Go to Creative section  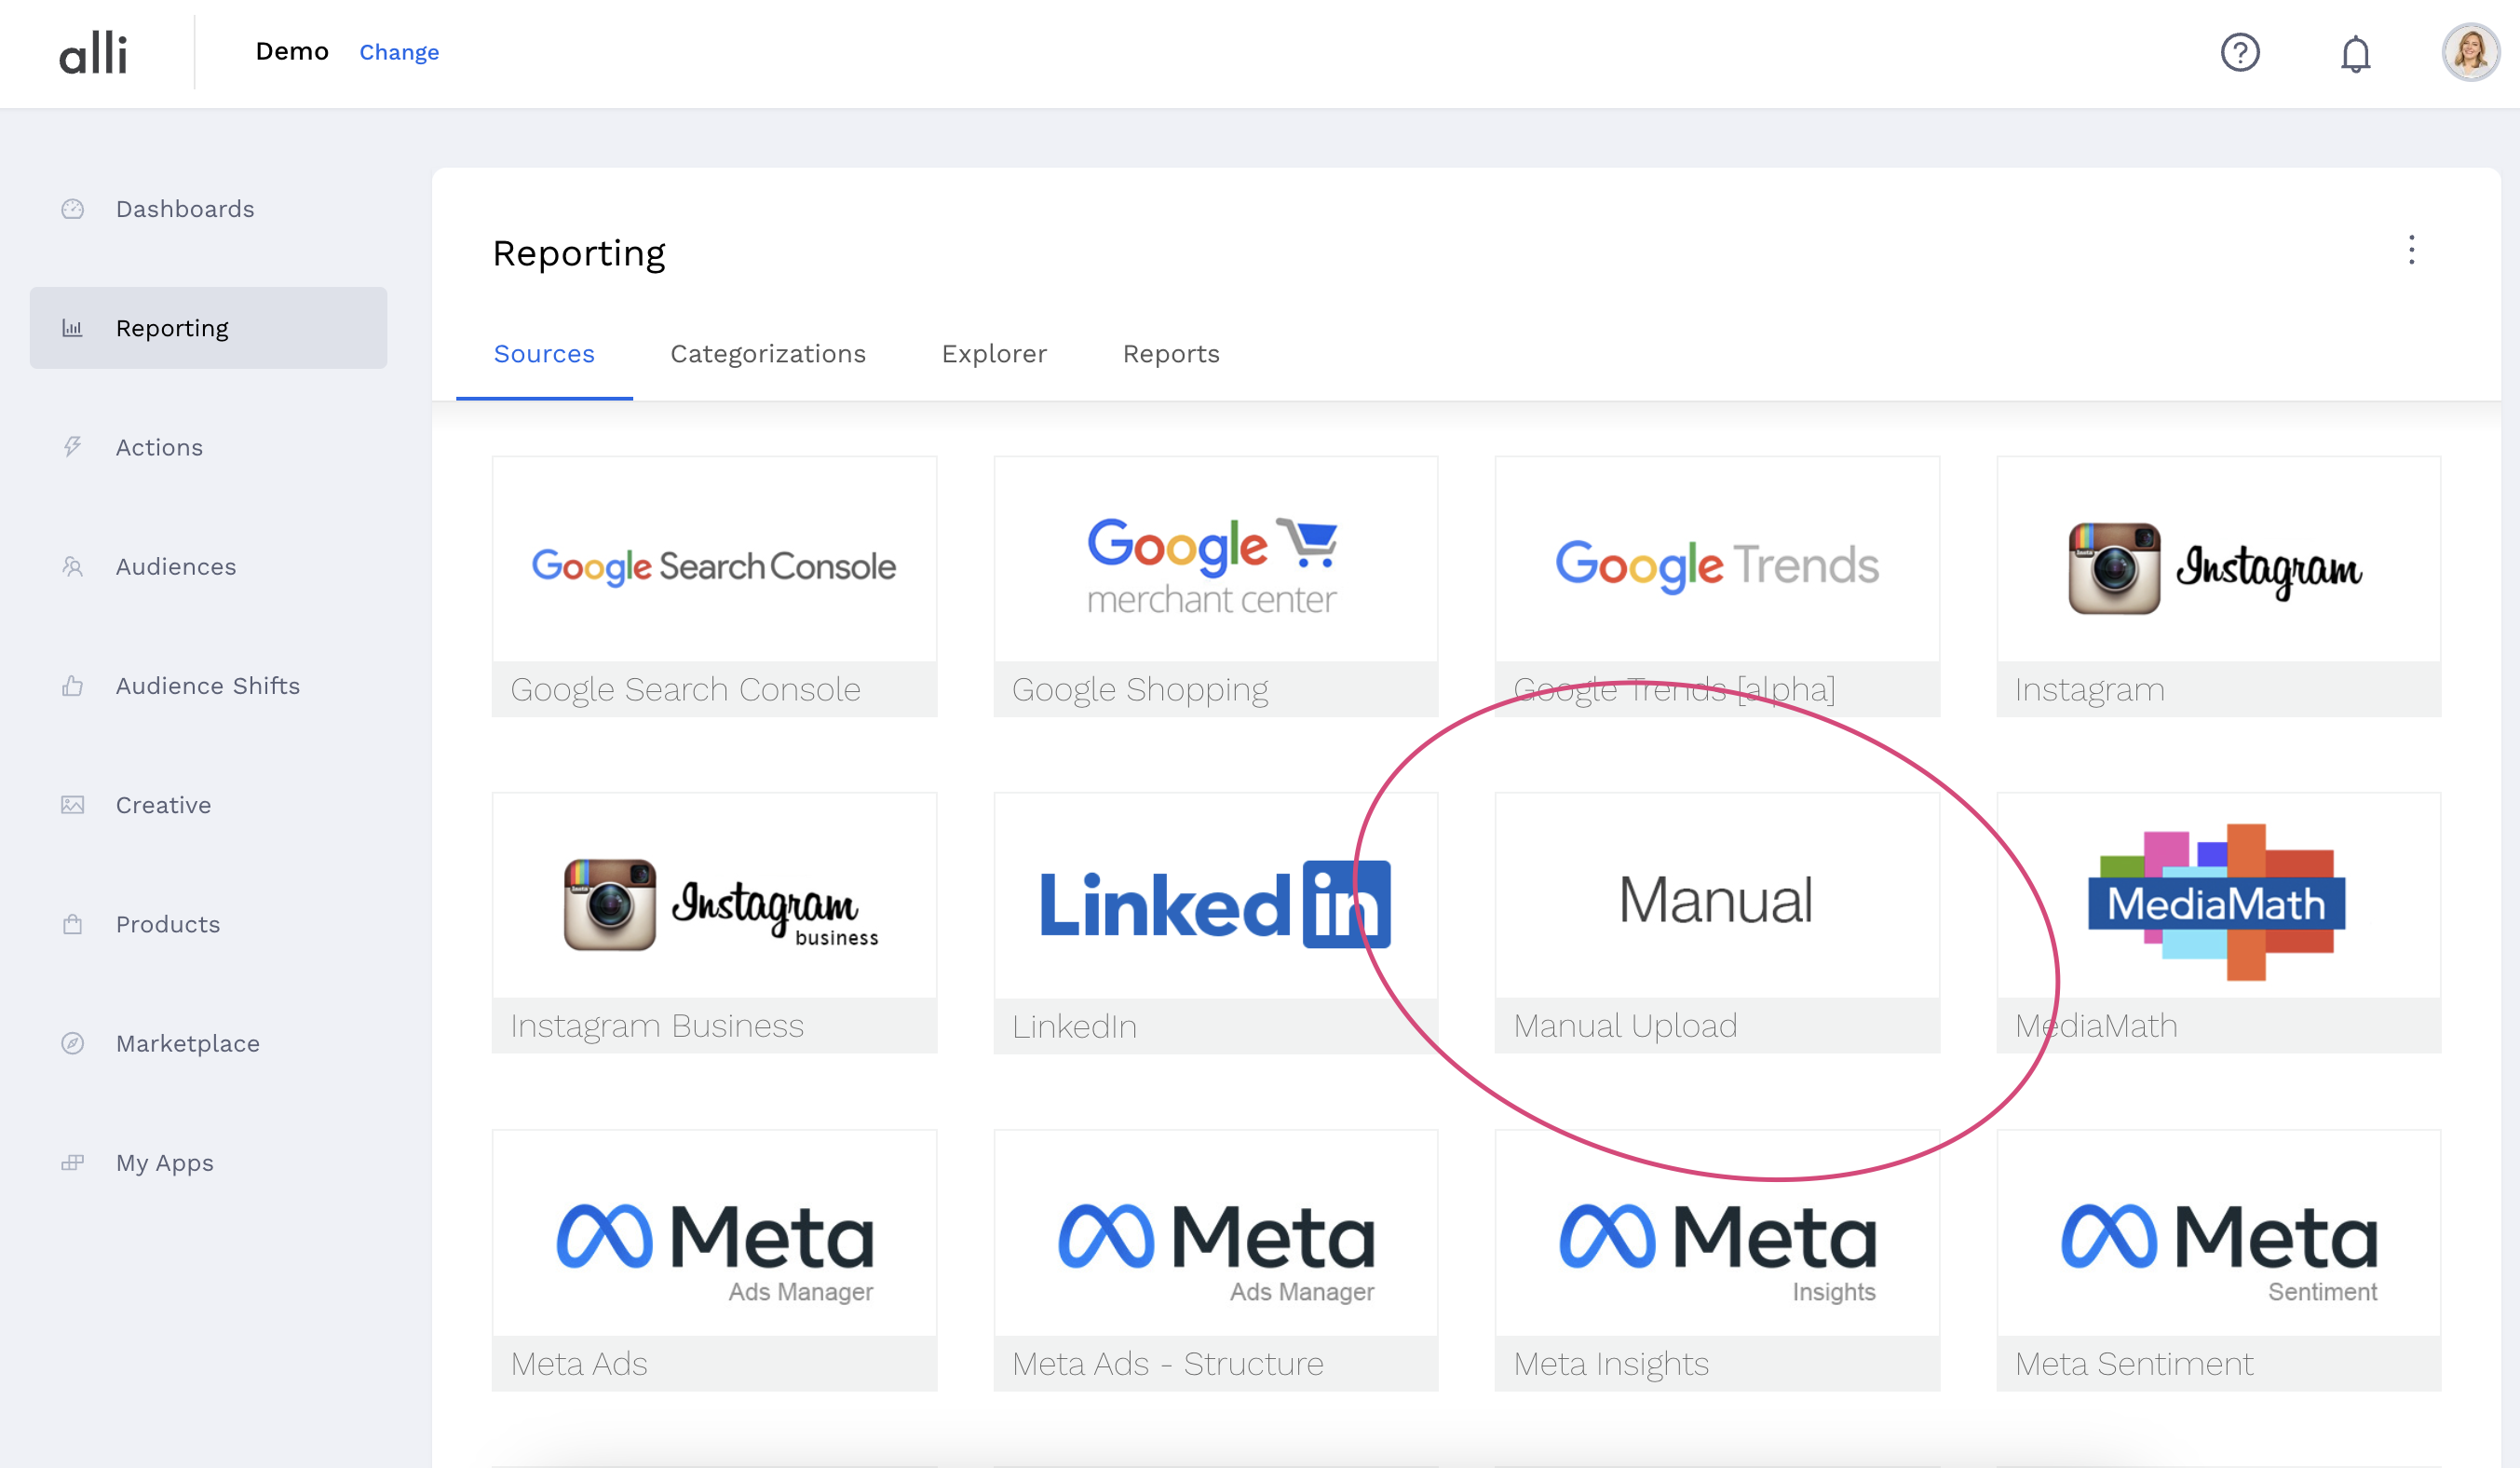tap(208, 805)
